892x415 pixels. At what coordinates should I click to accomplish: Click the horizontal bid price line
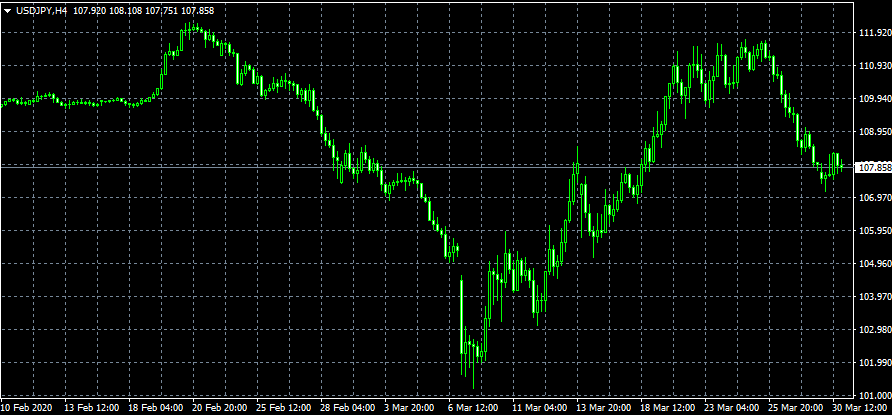pos(427,167)
